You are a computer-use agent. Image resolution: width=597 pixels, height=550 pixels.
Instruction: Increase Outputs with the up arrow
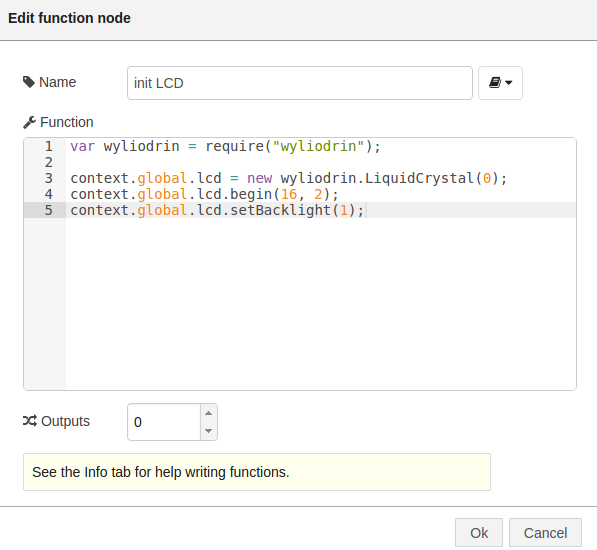208,413
